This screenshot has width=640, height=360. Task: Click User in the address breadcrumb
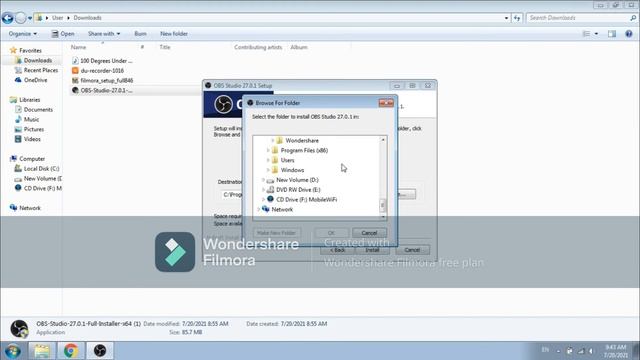click(x=58, y=18)
